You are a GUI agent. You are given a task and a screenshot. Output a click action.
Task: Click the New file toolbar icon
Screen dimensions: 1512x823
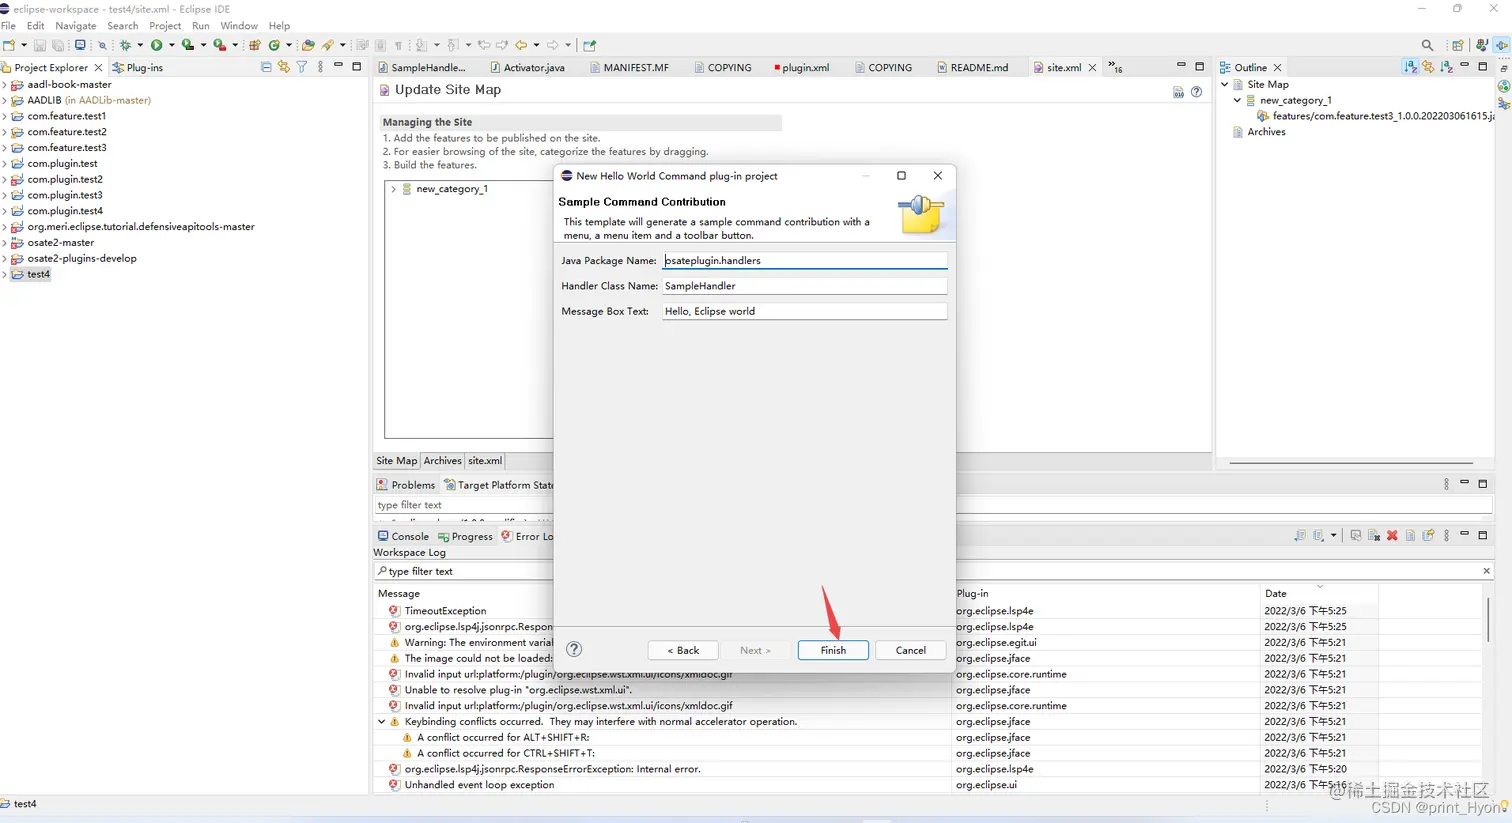(9, 45)
